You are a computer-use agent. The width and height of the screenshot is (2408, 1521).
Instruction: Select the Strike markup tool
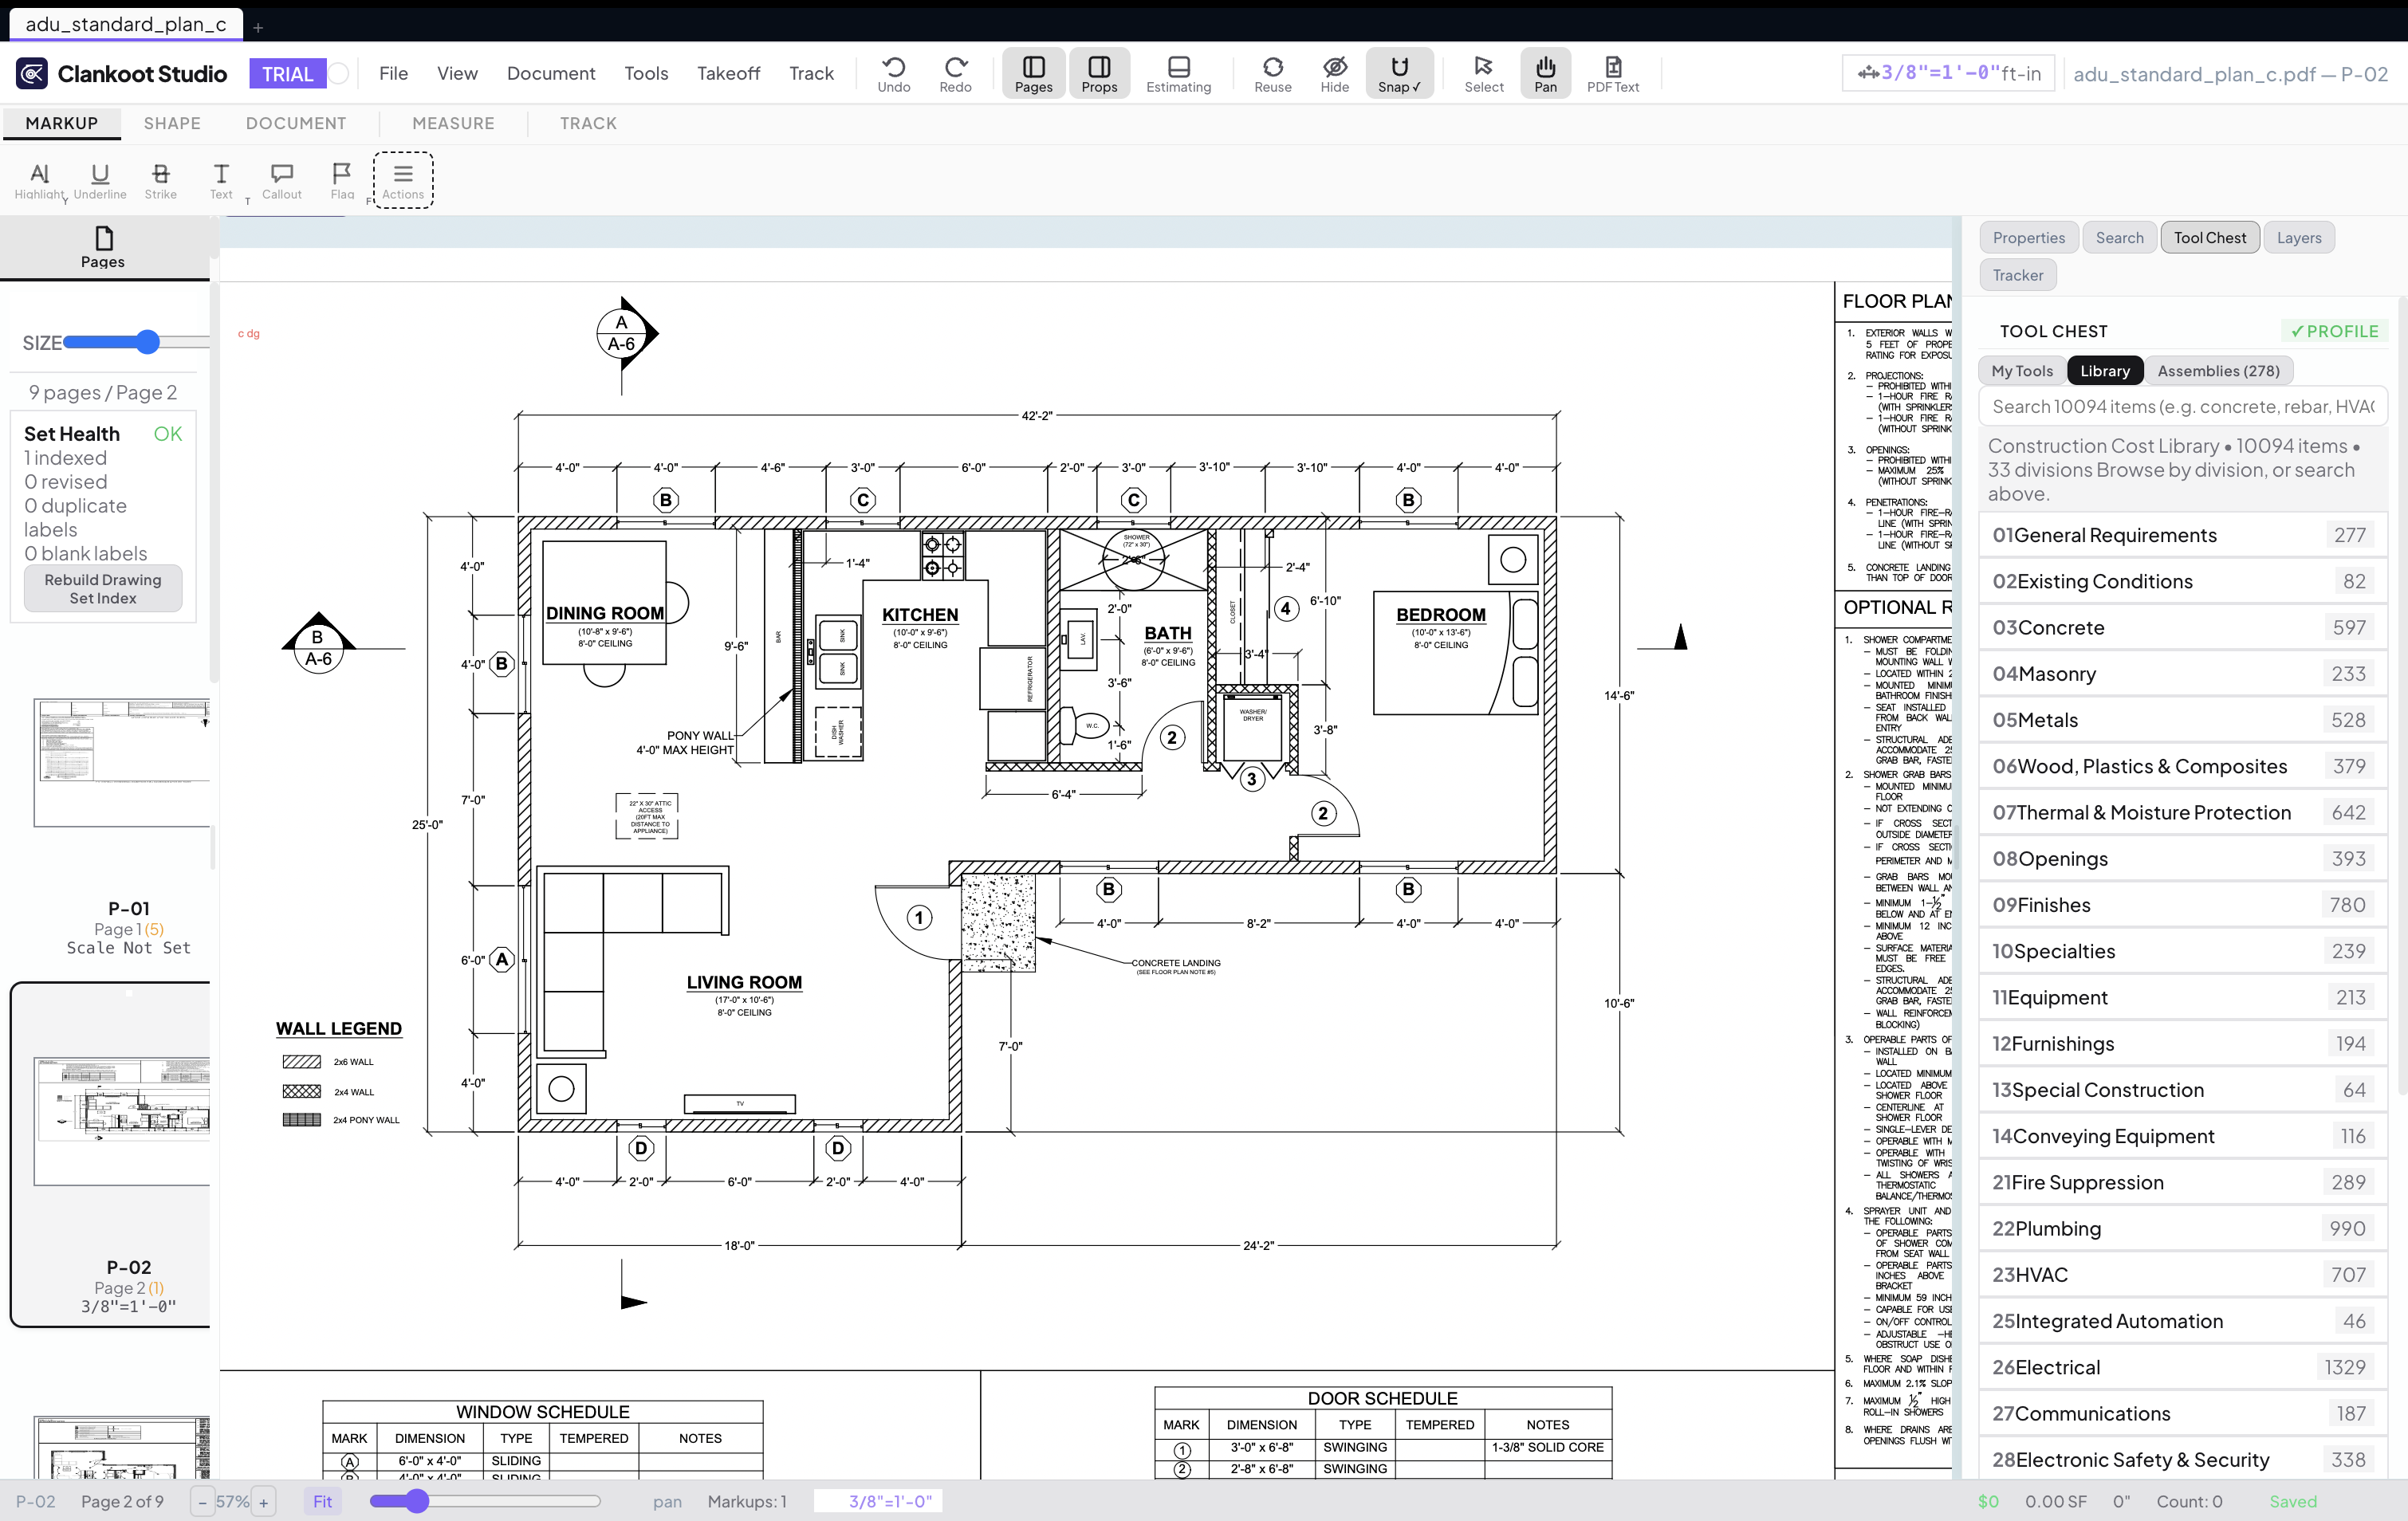tap(160, 180)
